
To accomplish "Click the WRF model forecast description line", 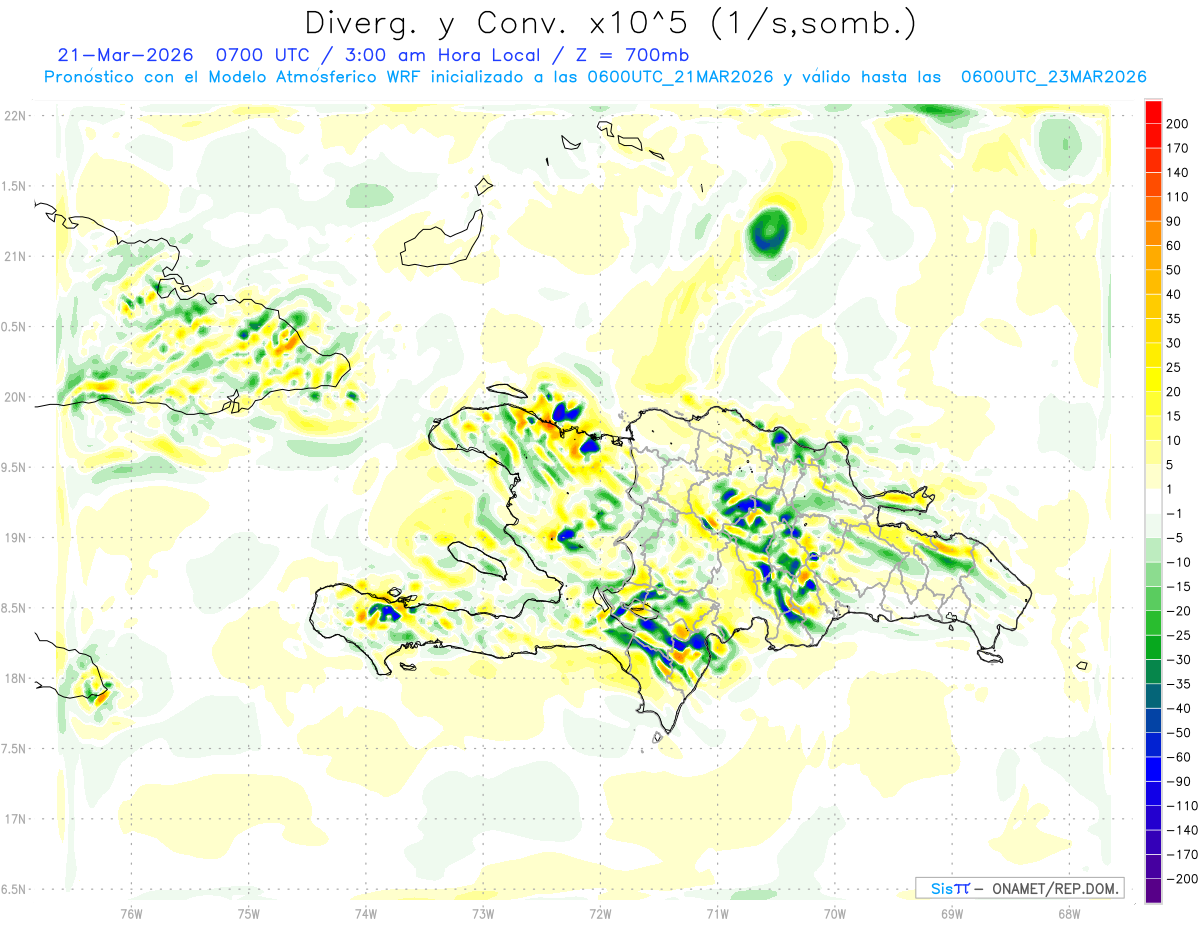I will coord(595,77).
